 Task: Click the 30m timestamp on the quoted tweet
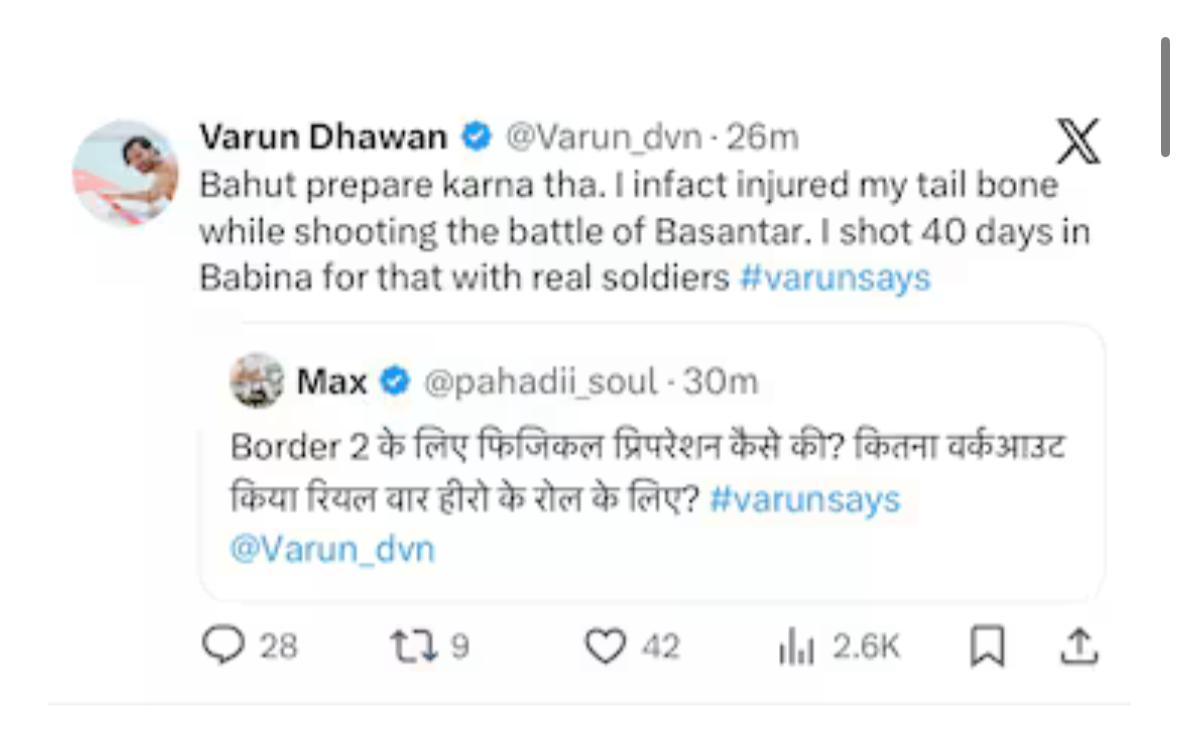pyautogui.click(x=721, y=381)
